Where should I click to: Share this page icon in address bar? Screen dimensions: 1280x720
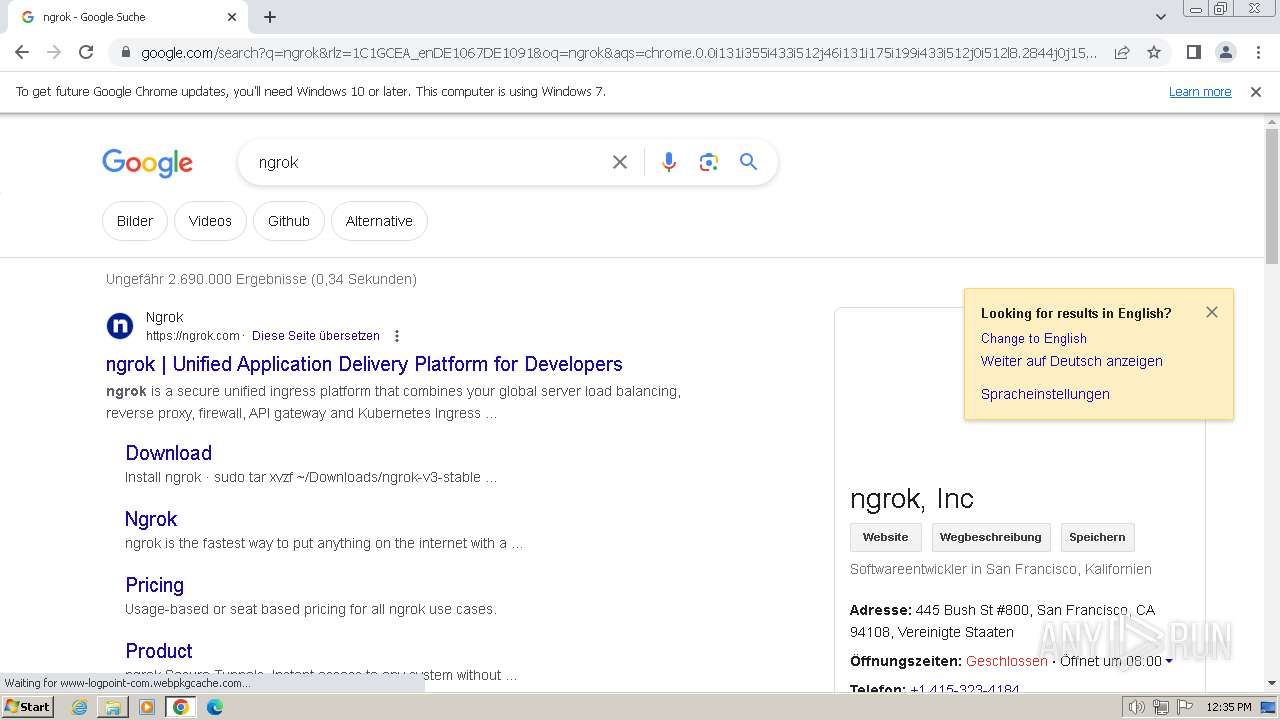click(x=1122, y=52)
